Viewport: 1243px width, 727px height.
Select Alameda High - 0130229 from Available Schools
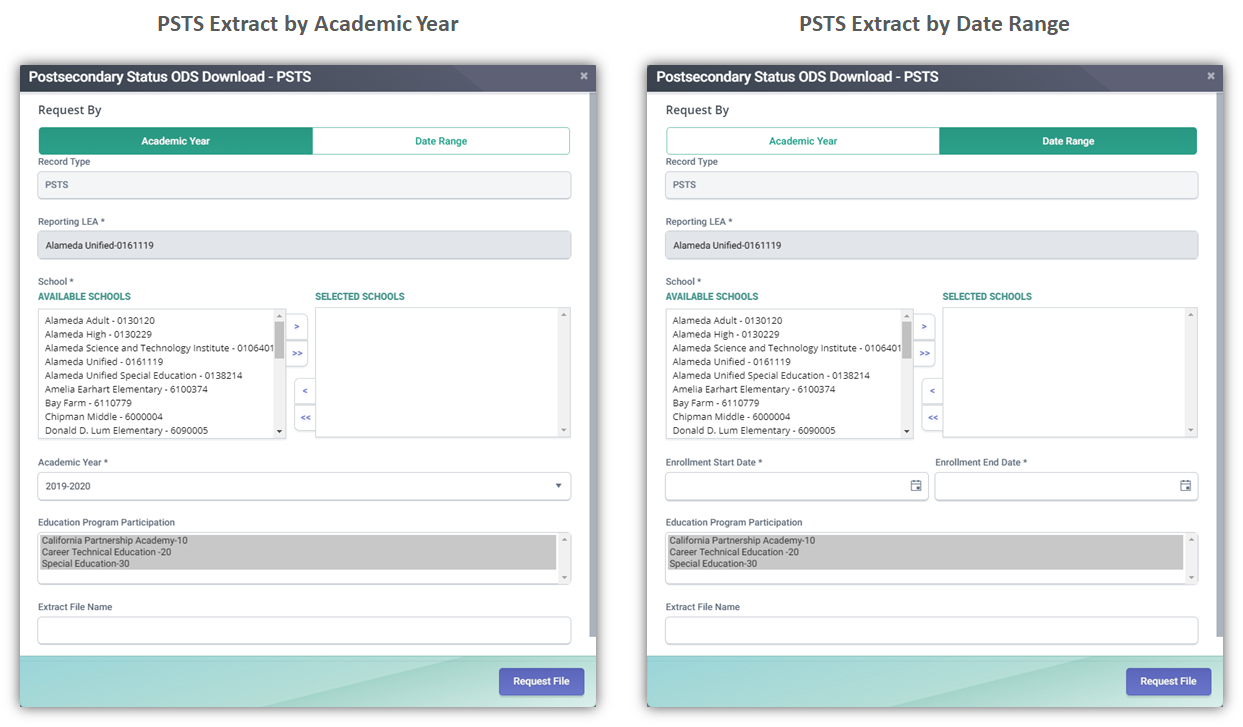pos(99,333)
